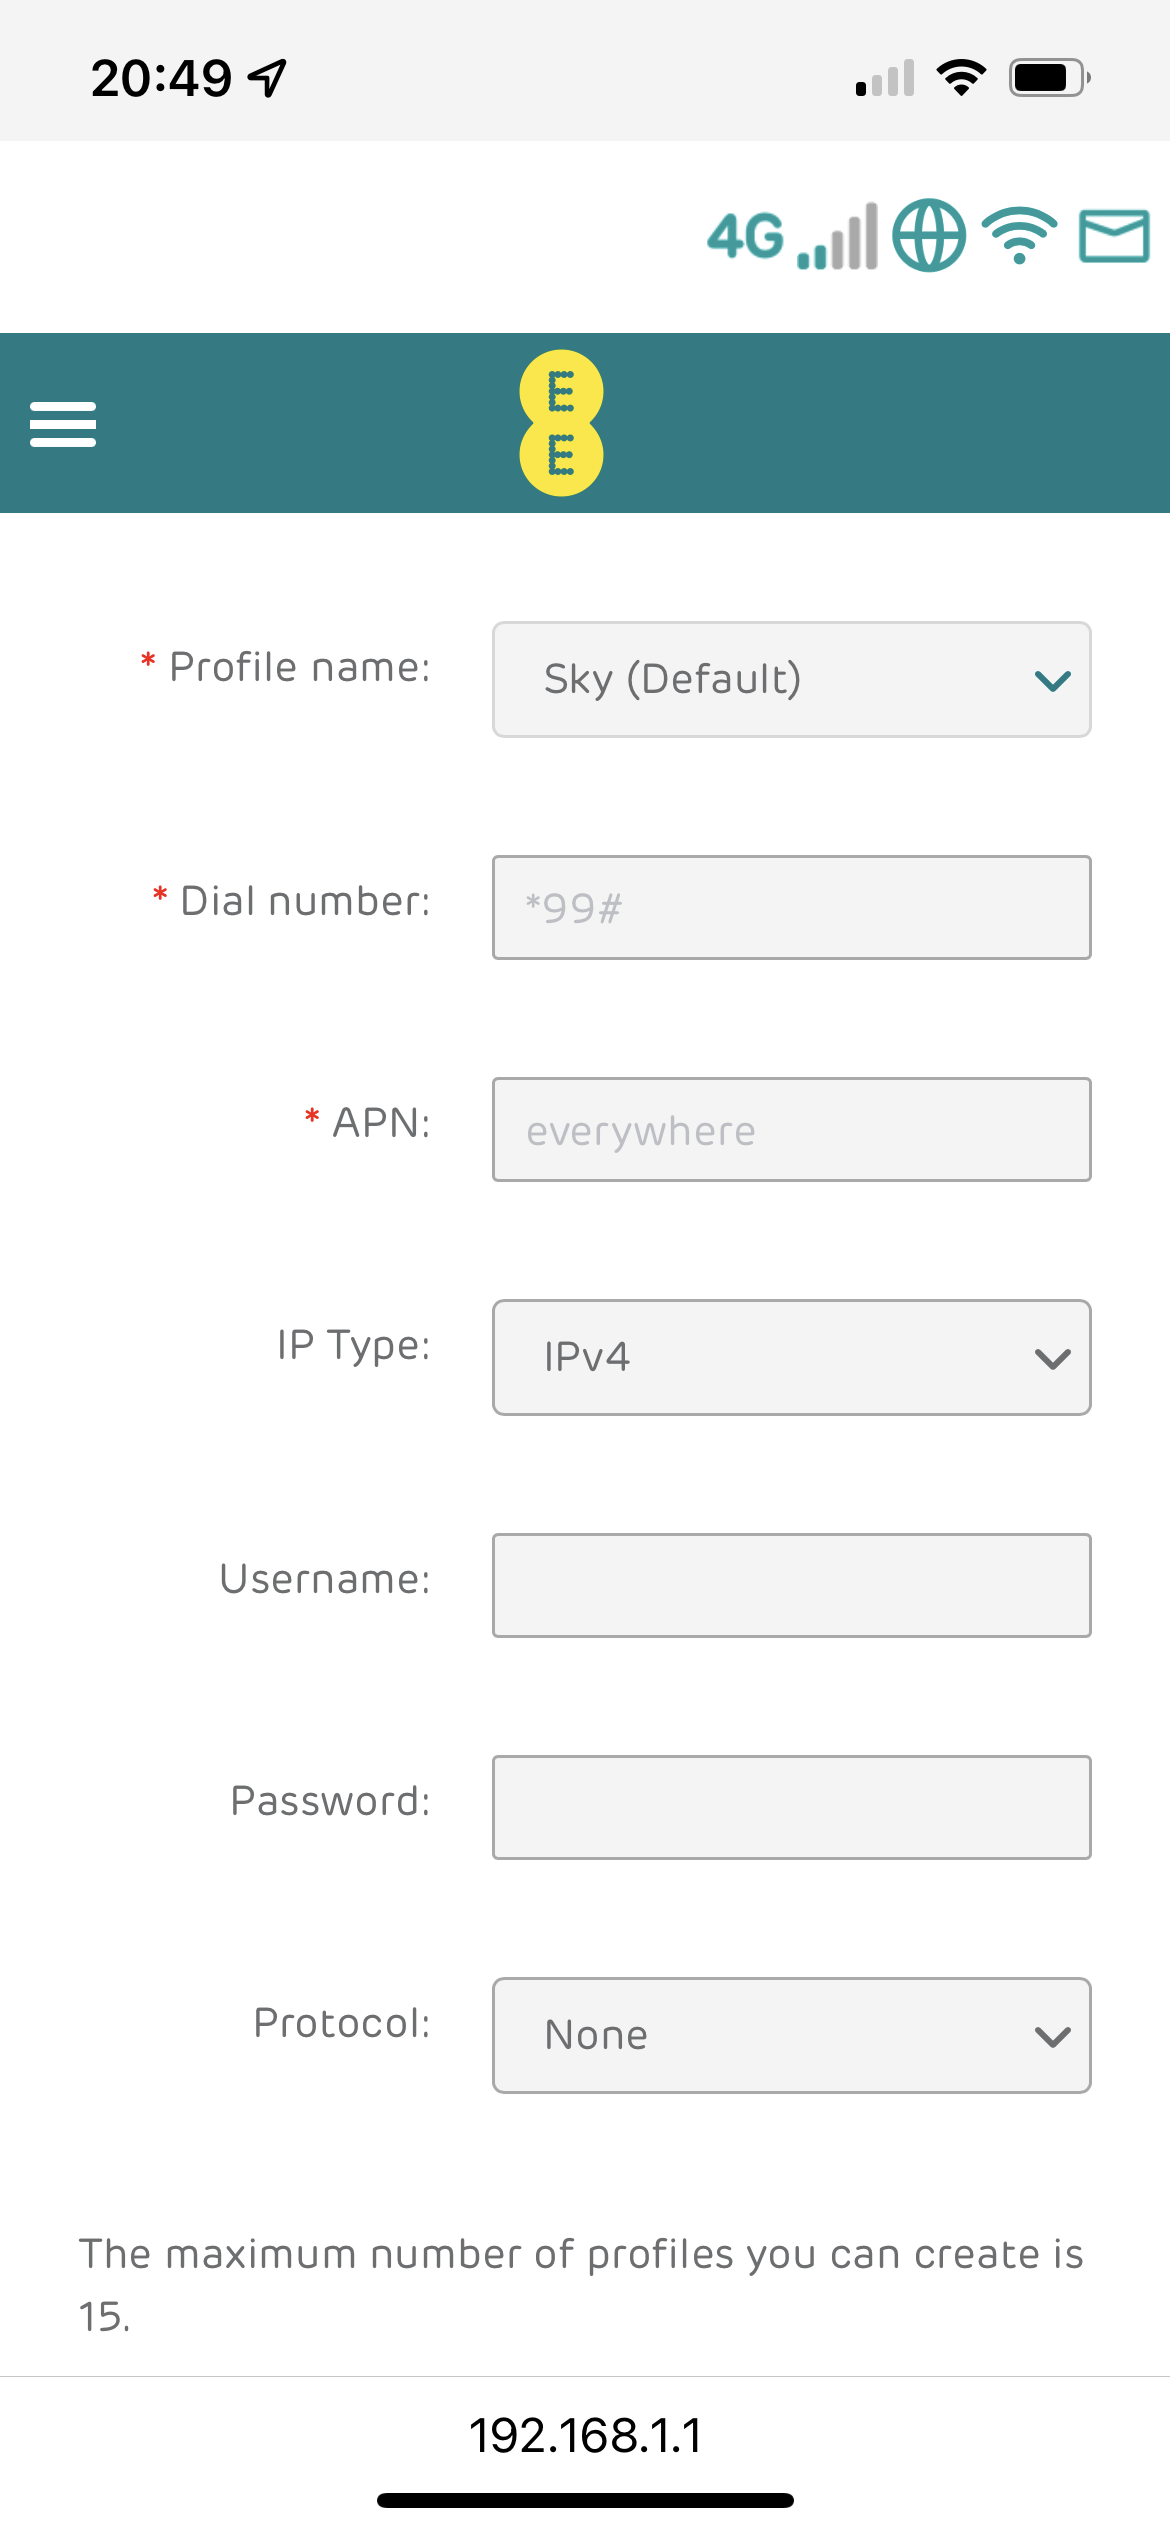Open the Protocol dropdown
The image size is (1170, 2532).
coord(790,2035)
